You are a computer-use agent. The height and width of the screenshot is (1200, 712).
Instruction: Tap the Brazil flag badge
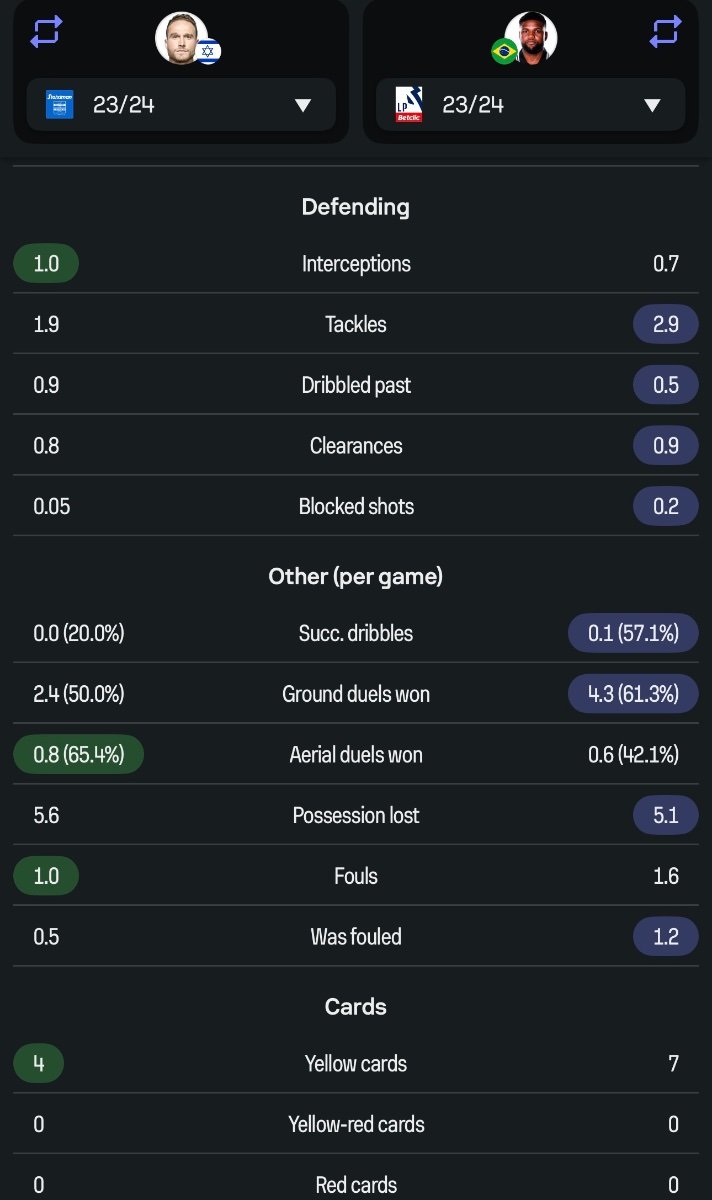(x=504, y=51)
